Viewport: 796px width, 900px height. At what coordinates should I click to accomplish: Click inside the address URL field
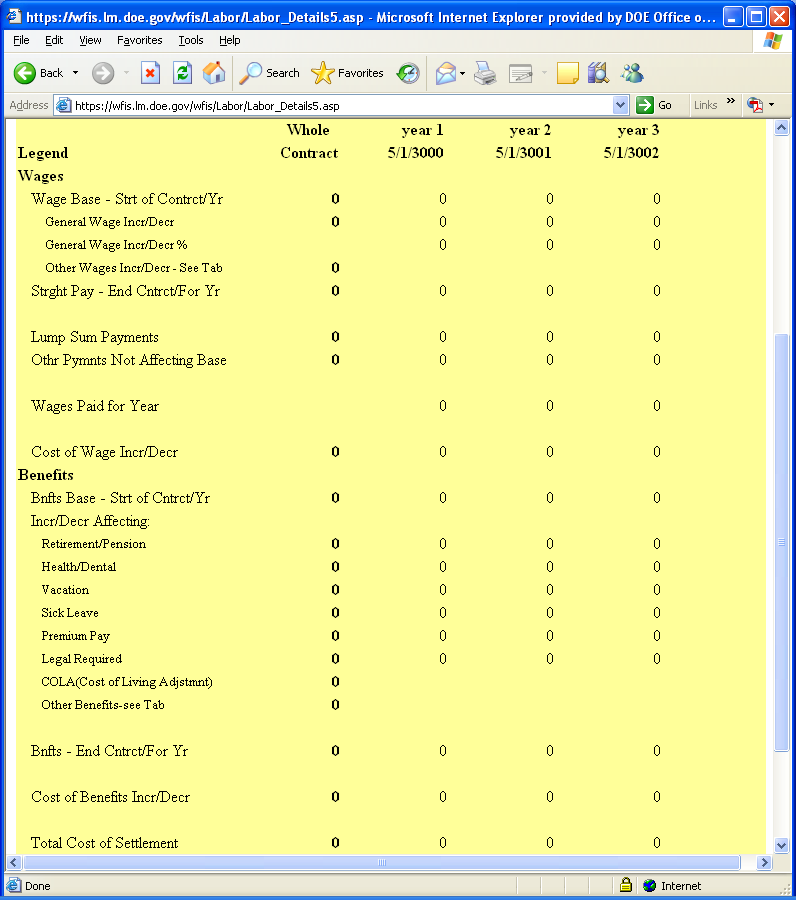342,106
